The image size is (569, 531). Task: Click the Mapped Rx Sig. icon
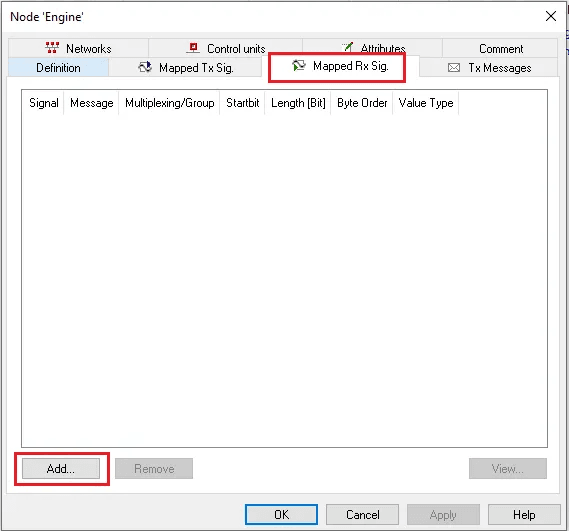[x=299, y=66]
